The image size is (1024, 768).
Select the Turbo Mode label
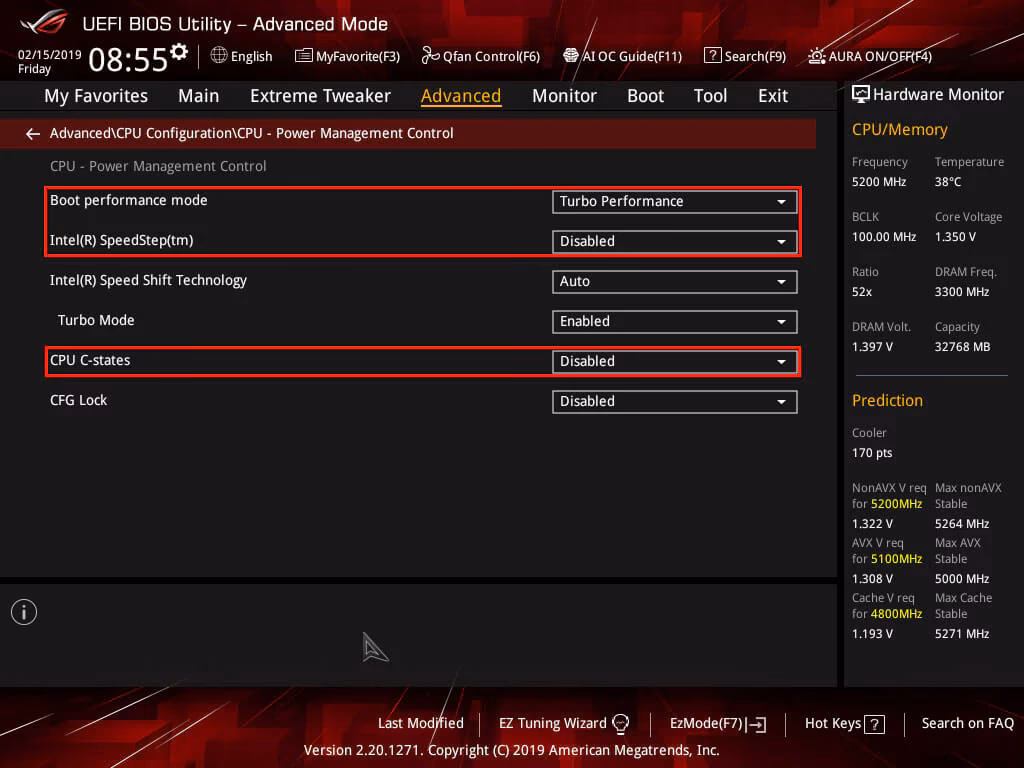click(96, 320)
